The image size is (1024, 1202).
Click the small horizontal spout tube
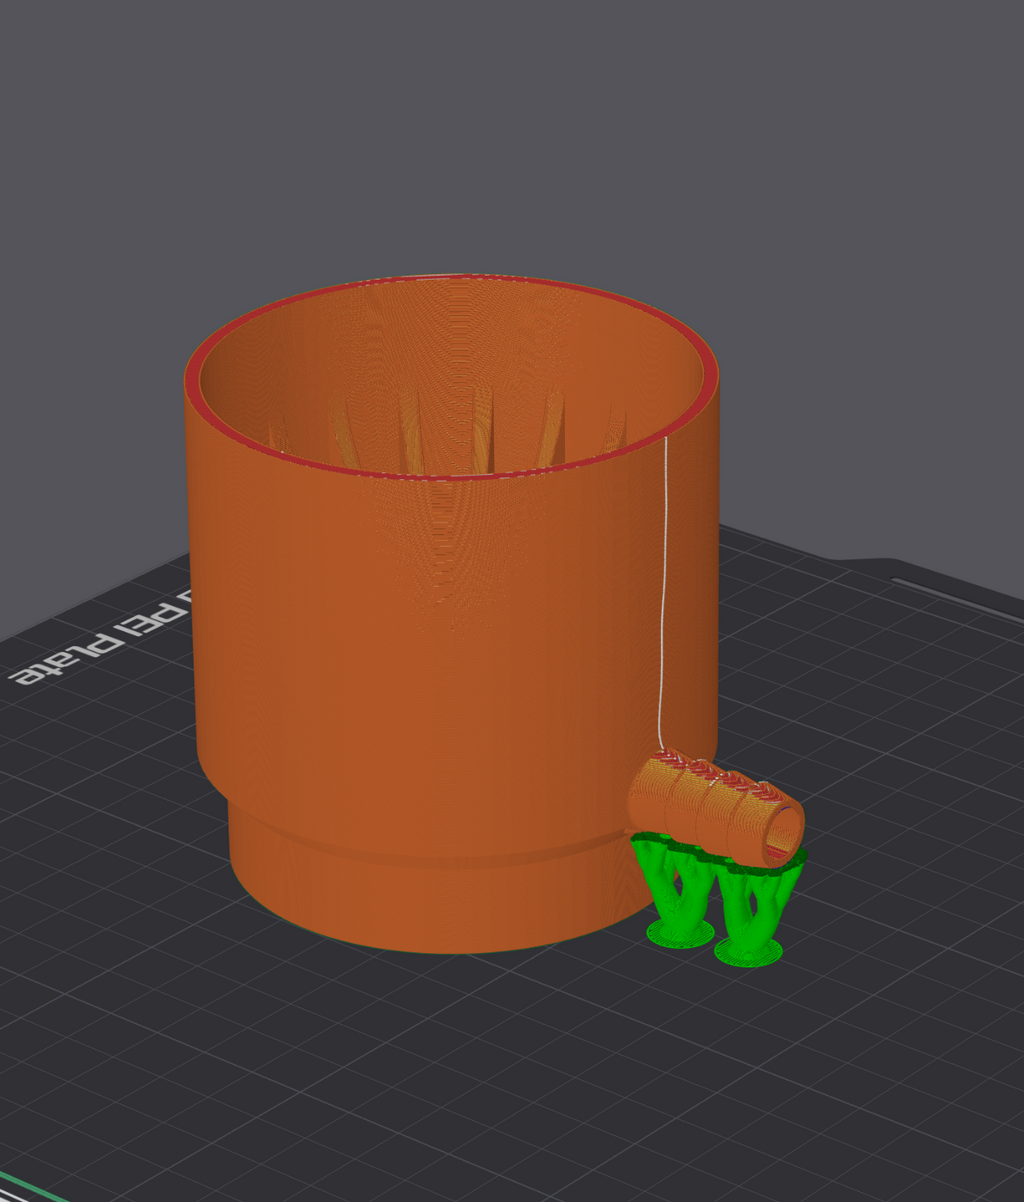click(717, 808)
